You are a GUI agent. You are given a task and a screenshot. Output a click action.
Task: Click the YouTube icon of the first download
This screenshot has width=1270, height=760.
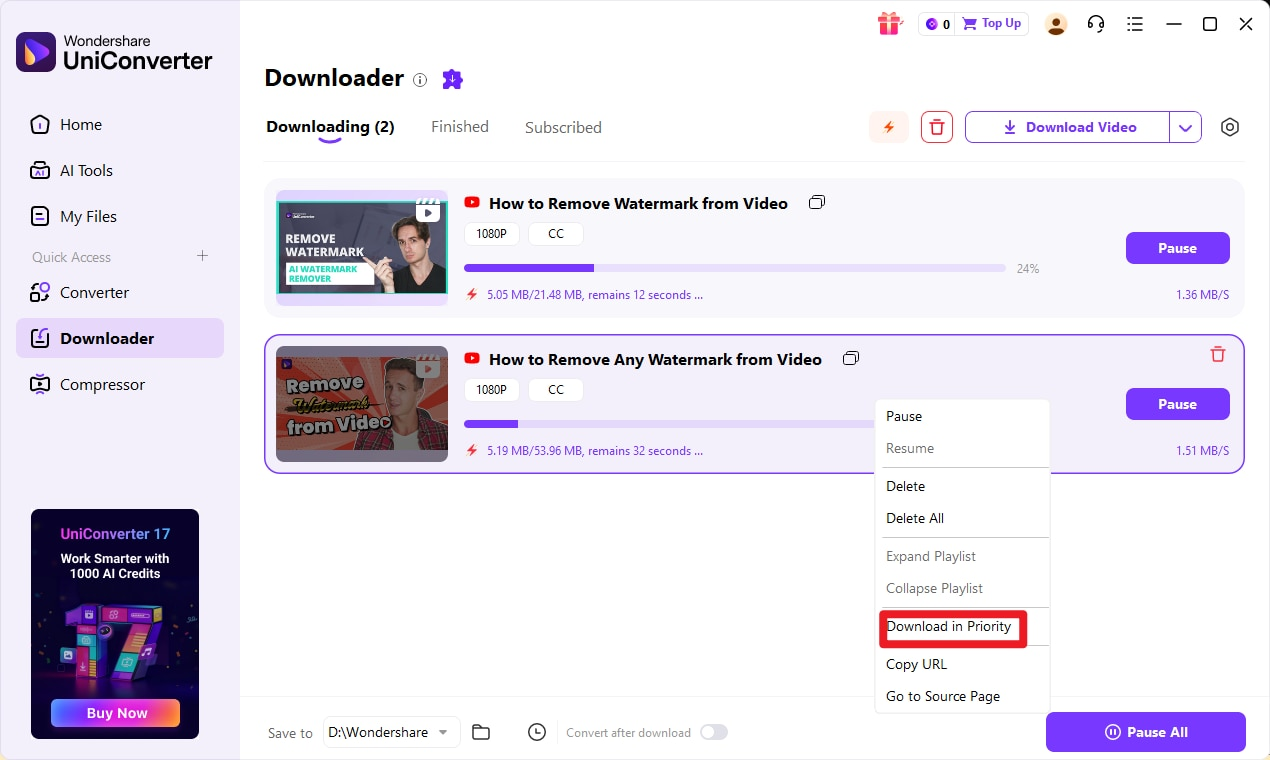472,203
